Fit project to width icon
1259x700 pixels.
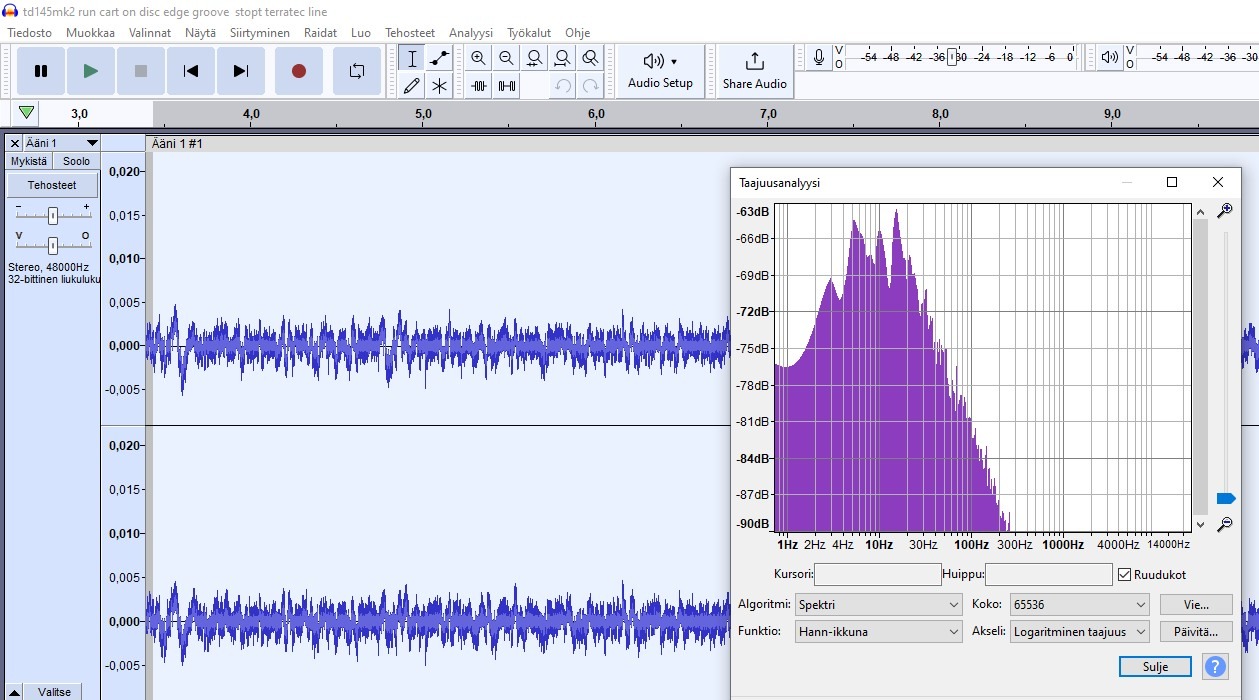point(563,58)
